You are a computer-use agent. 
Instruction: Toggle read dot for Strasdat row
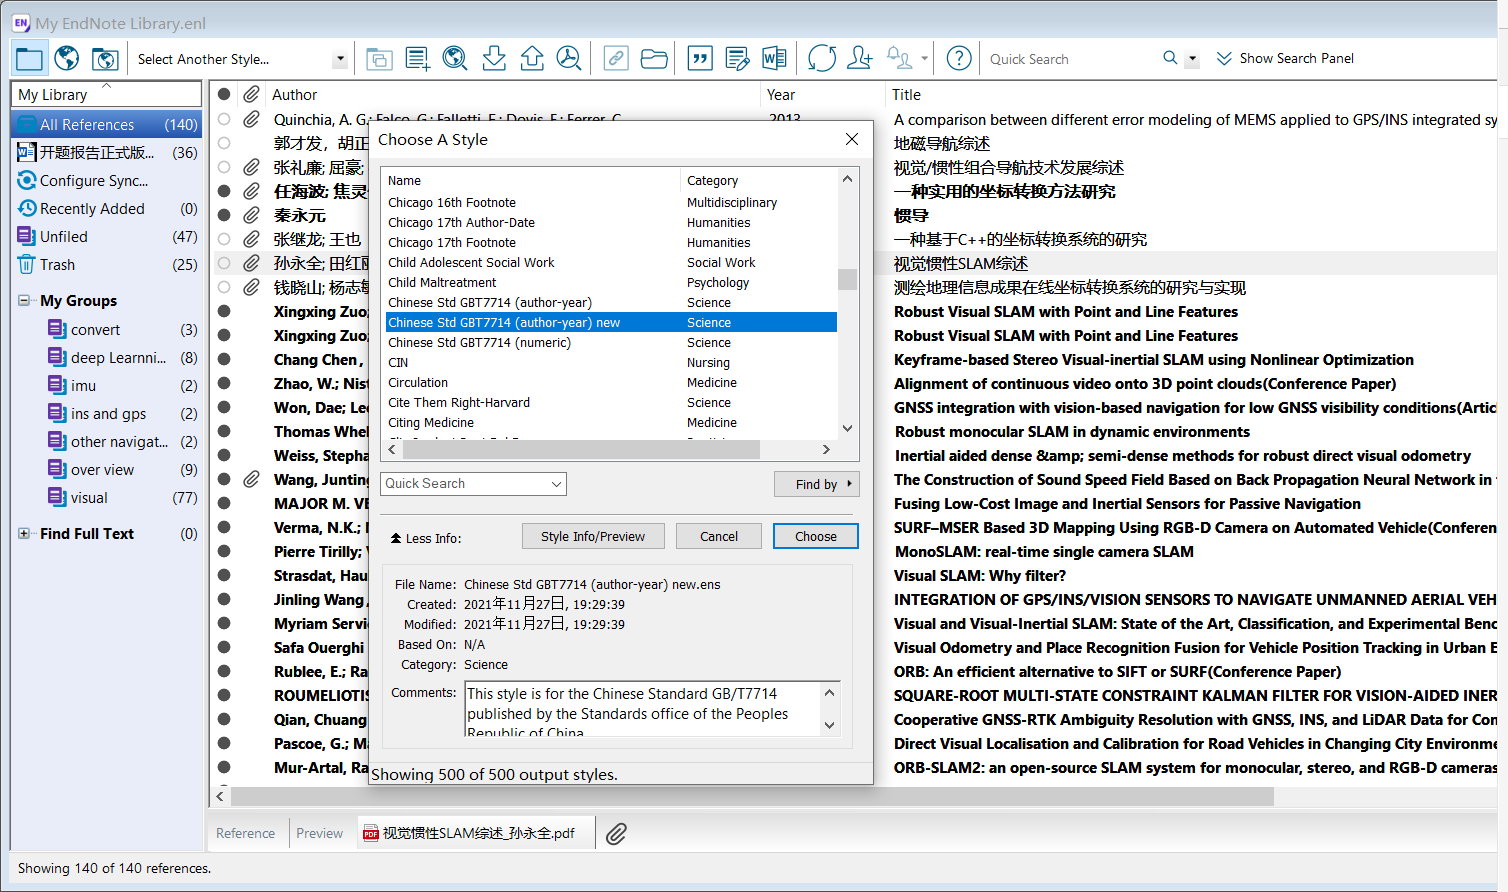point(224,575)
